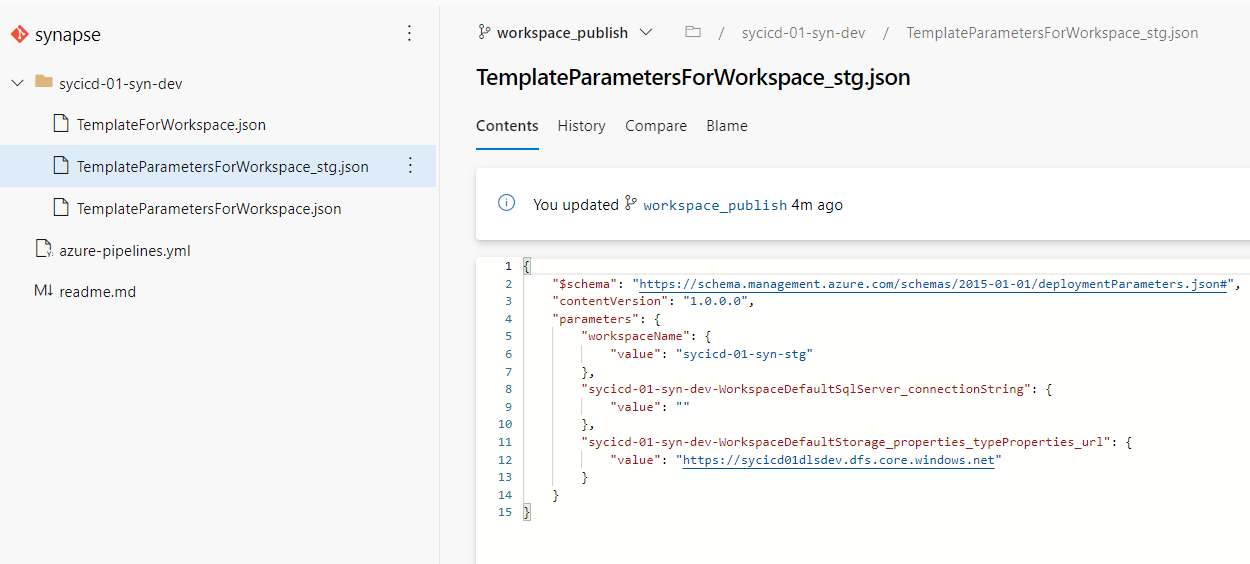Select TemplateParametersForWorkspace_stg.json in the tree
The width and height of the screenshot is (1250, 564).
222,167
